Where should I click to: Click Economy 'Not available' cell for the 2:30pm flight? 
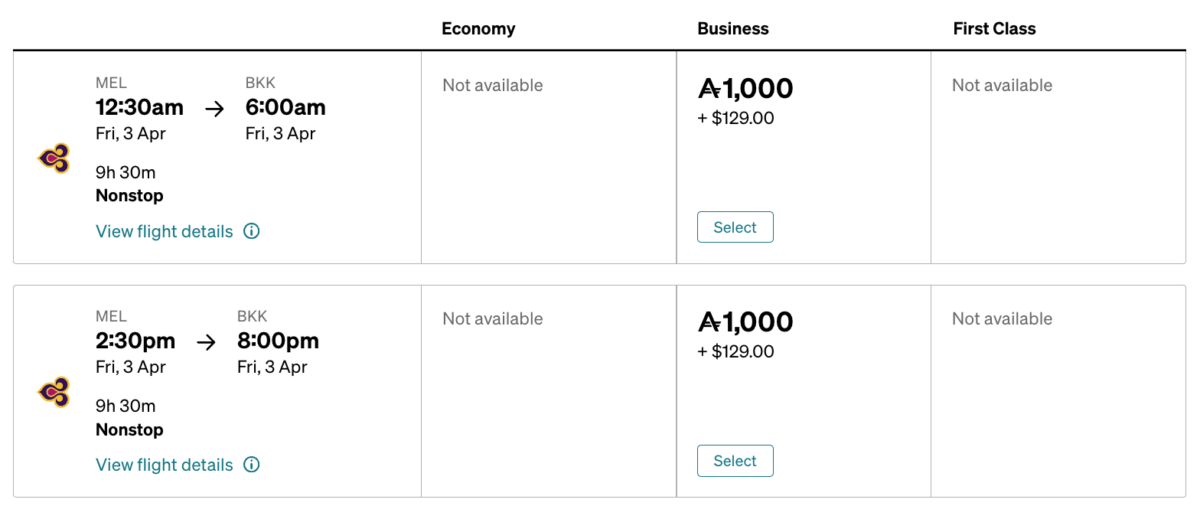(x=493, y=319)
